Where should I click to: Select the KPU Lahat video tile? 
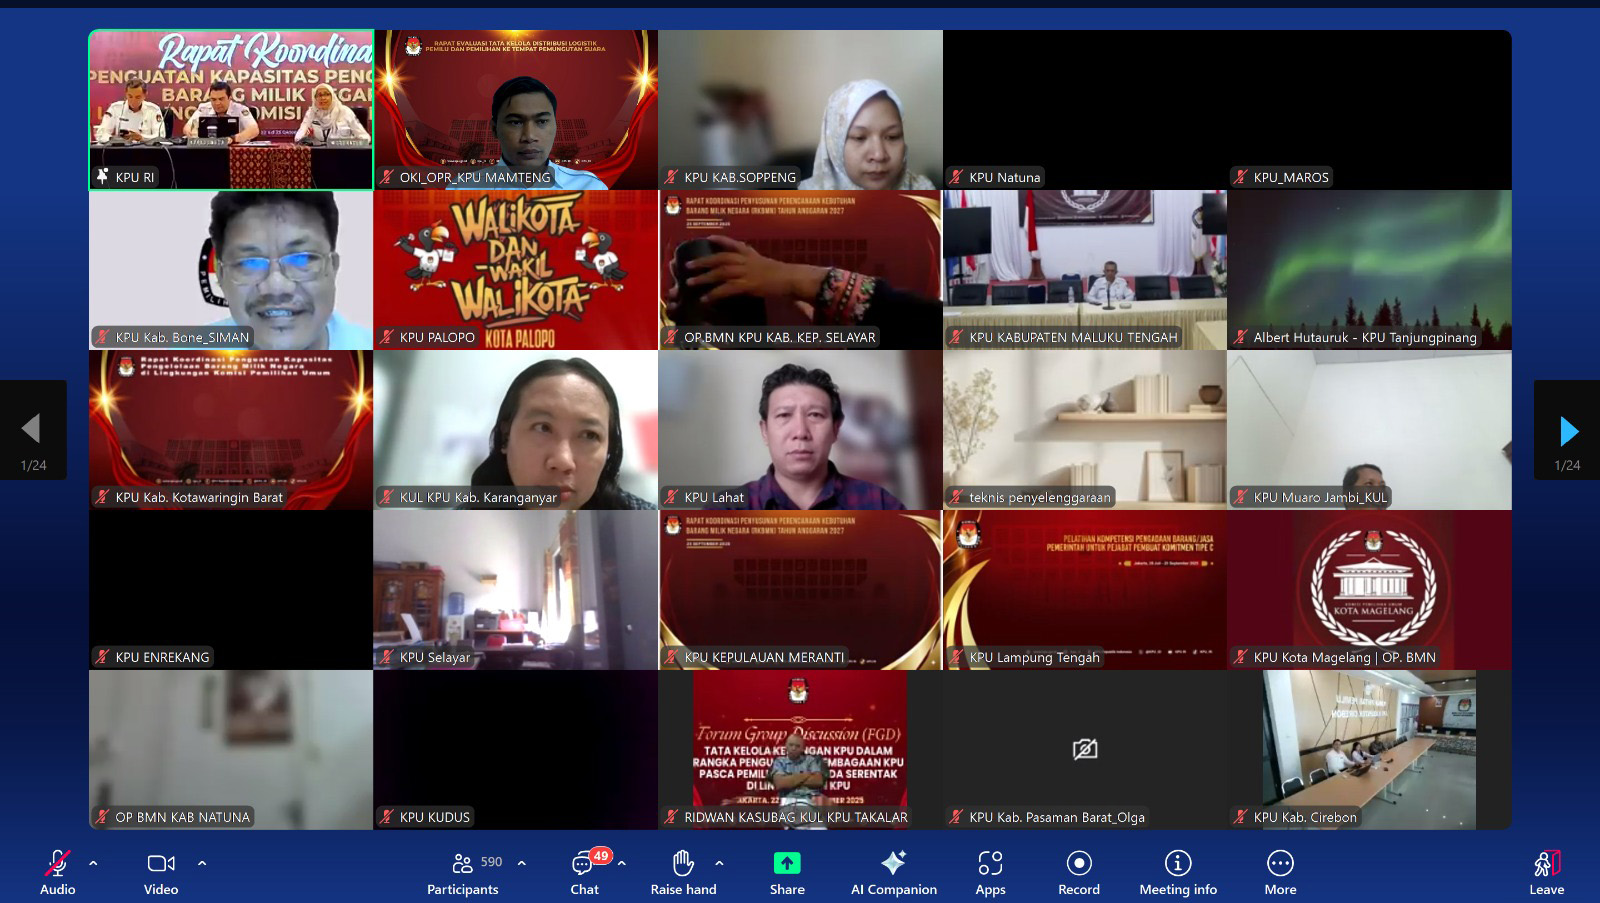800,430
